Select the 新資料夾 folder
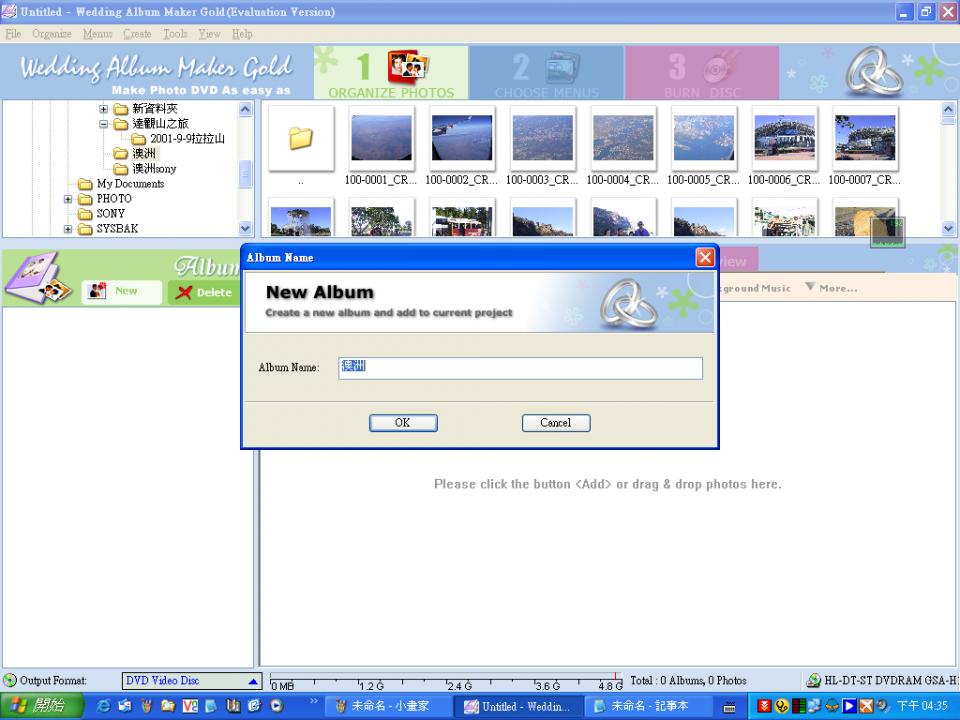 click(155, 109)
